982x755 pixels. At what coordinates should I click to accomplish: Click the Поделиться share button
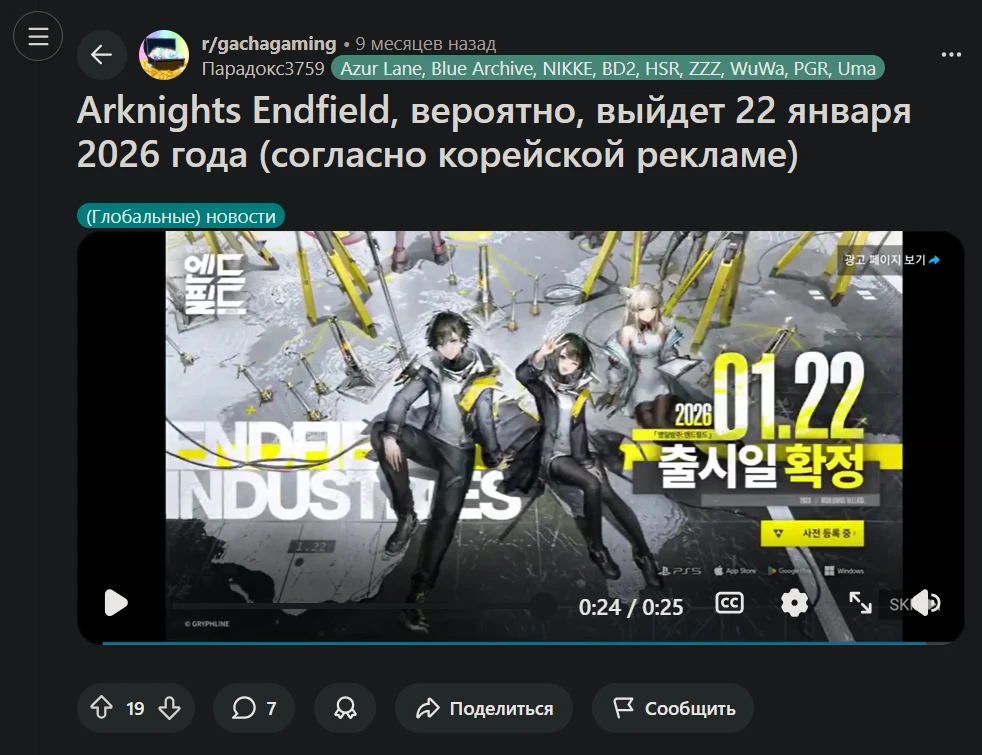484,708
